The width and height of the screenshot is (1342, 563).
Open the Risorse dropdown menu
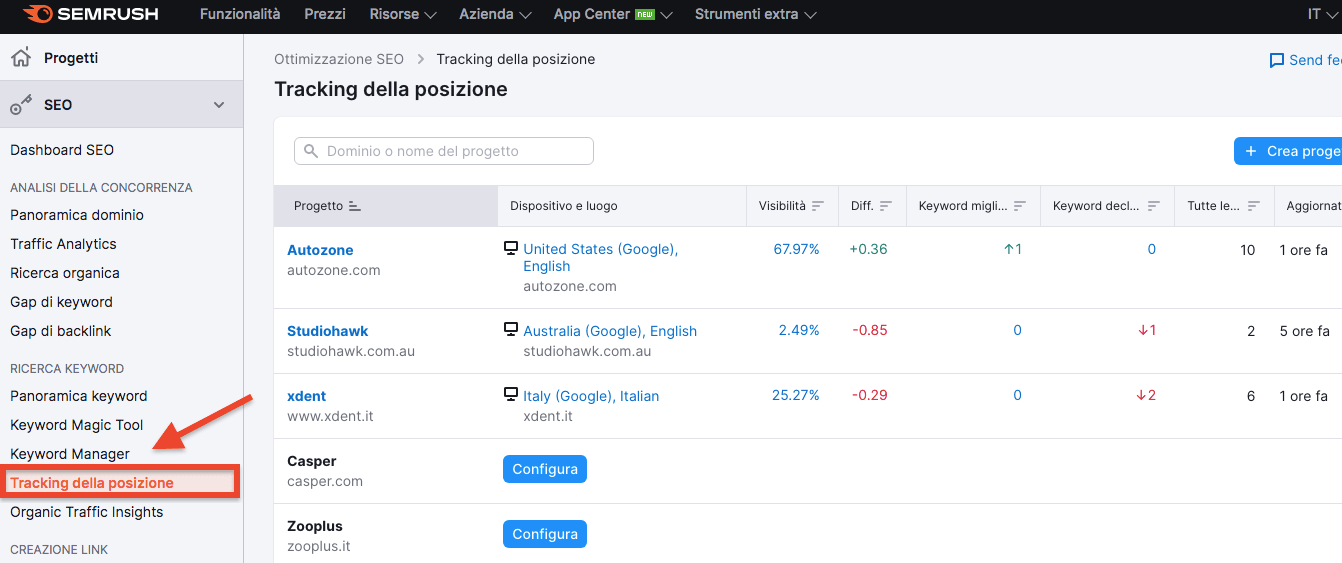[403, 15]
